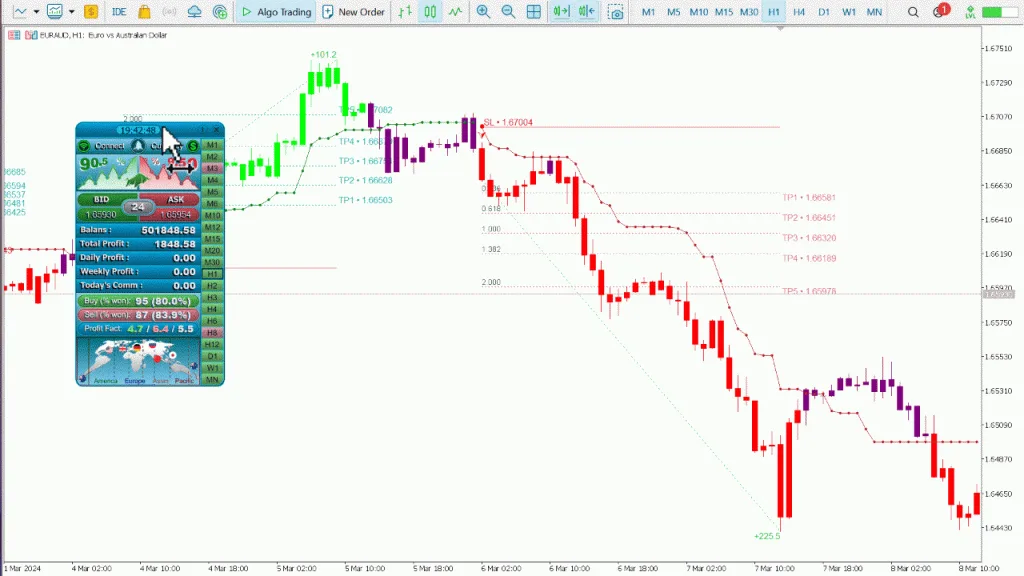
Task: Open the IDE MetaEditor icon
Action: click(x=119, y=11)
